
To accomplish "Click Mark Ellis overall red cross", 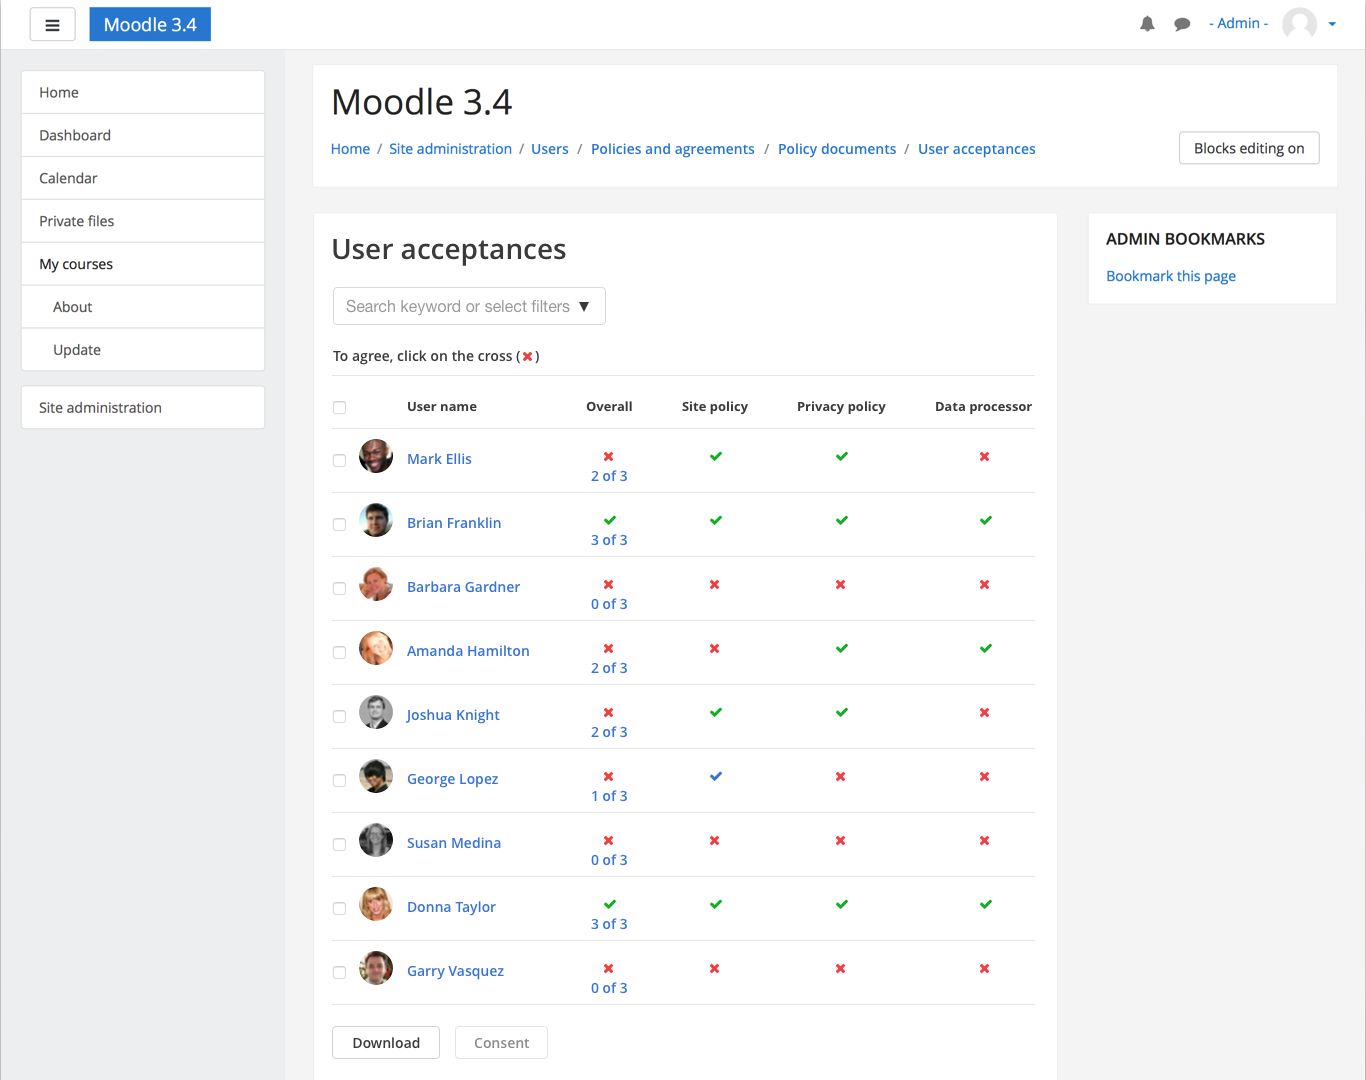I will [x=609, y=457].
